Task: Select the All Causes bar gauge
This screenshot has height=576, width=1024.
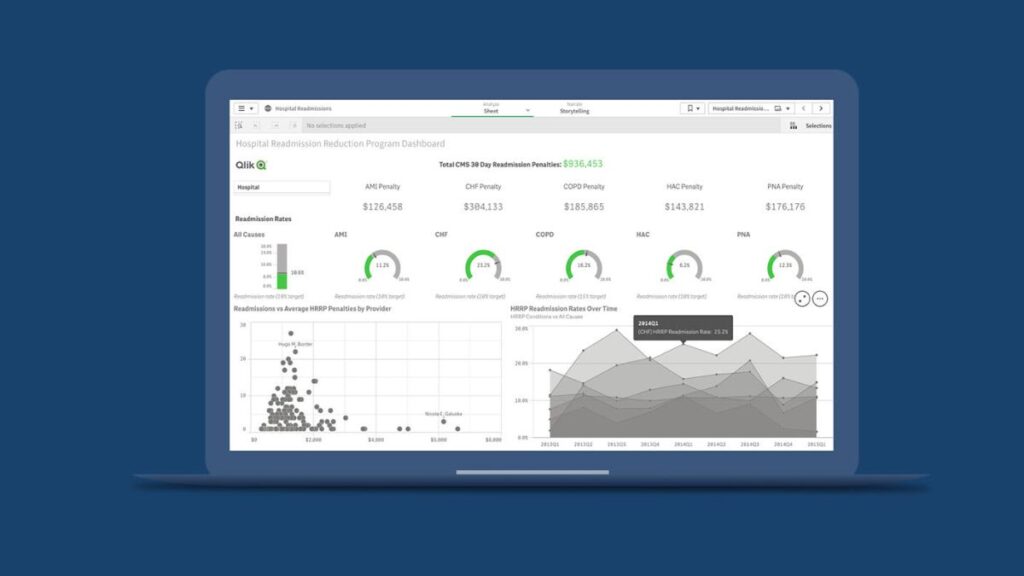Action: click(x=281, y=266)
